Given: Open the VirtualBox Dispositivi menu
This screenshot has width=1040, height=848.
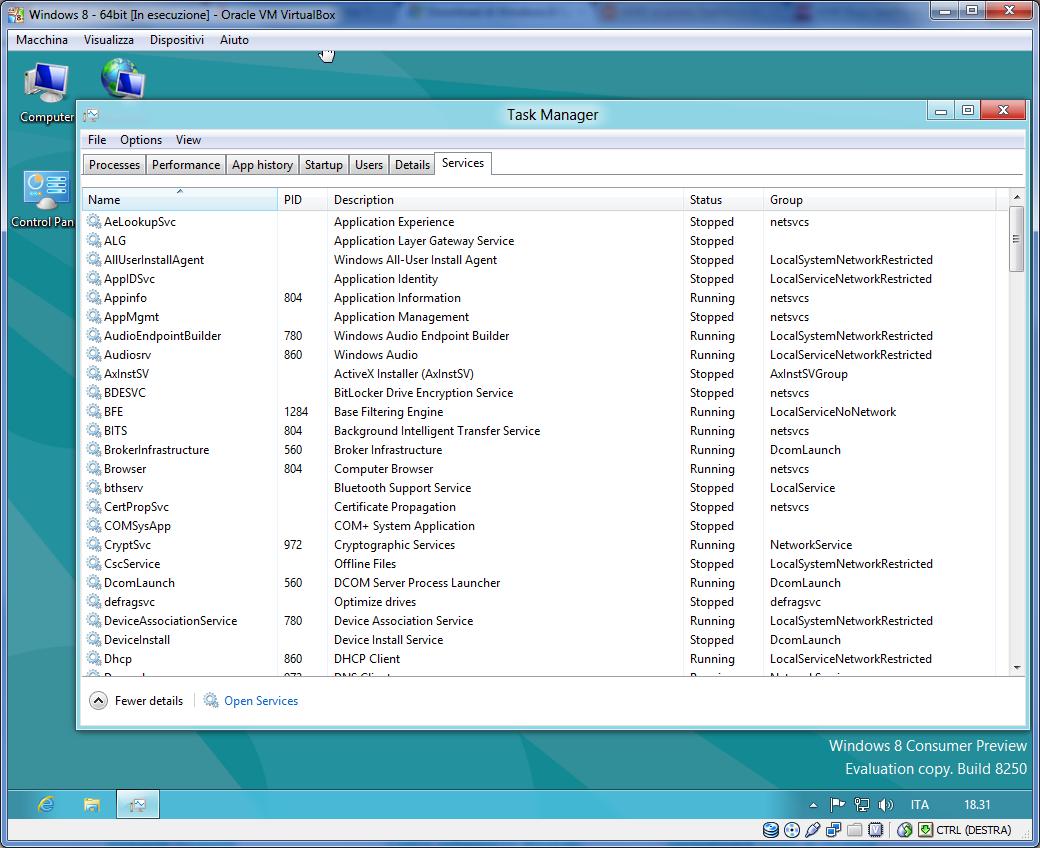Looking at the screenshot, I should pos(176,40).
